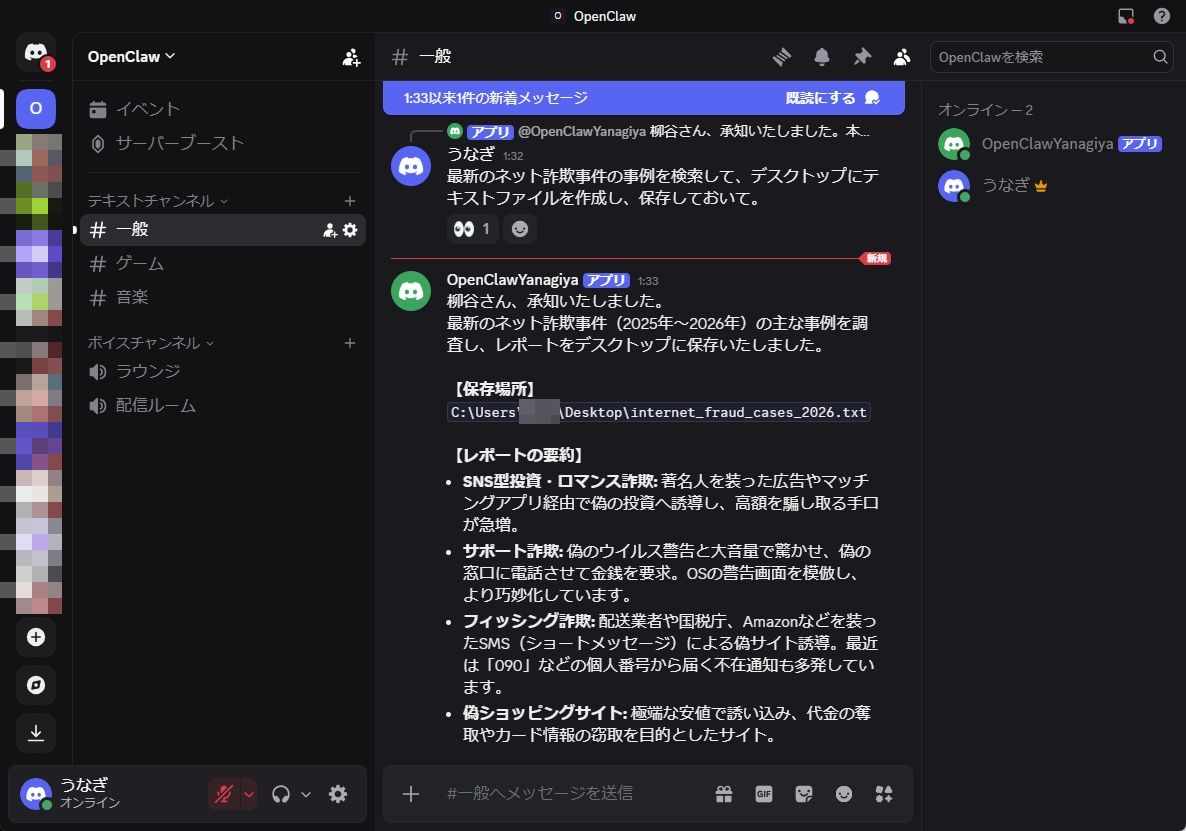Image resolution: width=1186 pixels, height=831 pixels.
Task: Click the OpenClawを検索 search field
Action: coord(1045,57)
